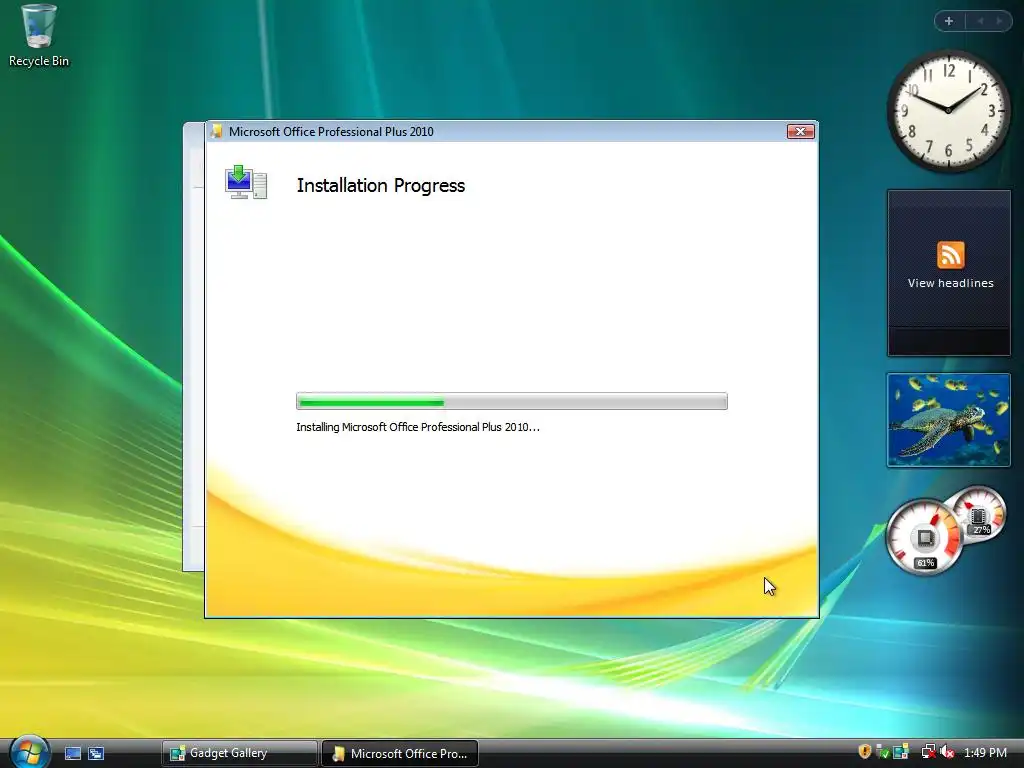The image size is (1024, 768).
Task: Click the installation progress bar
Action: tap(511, 401)
